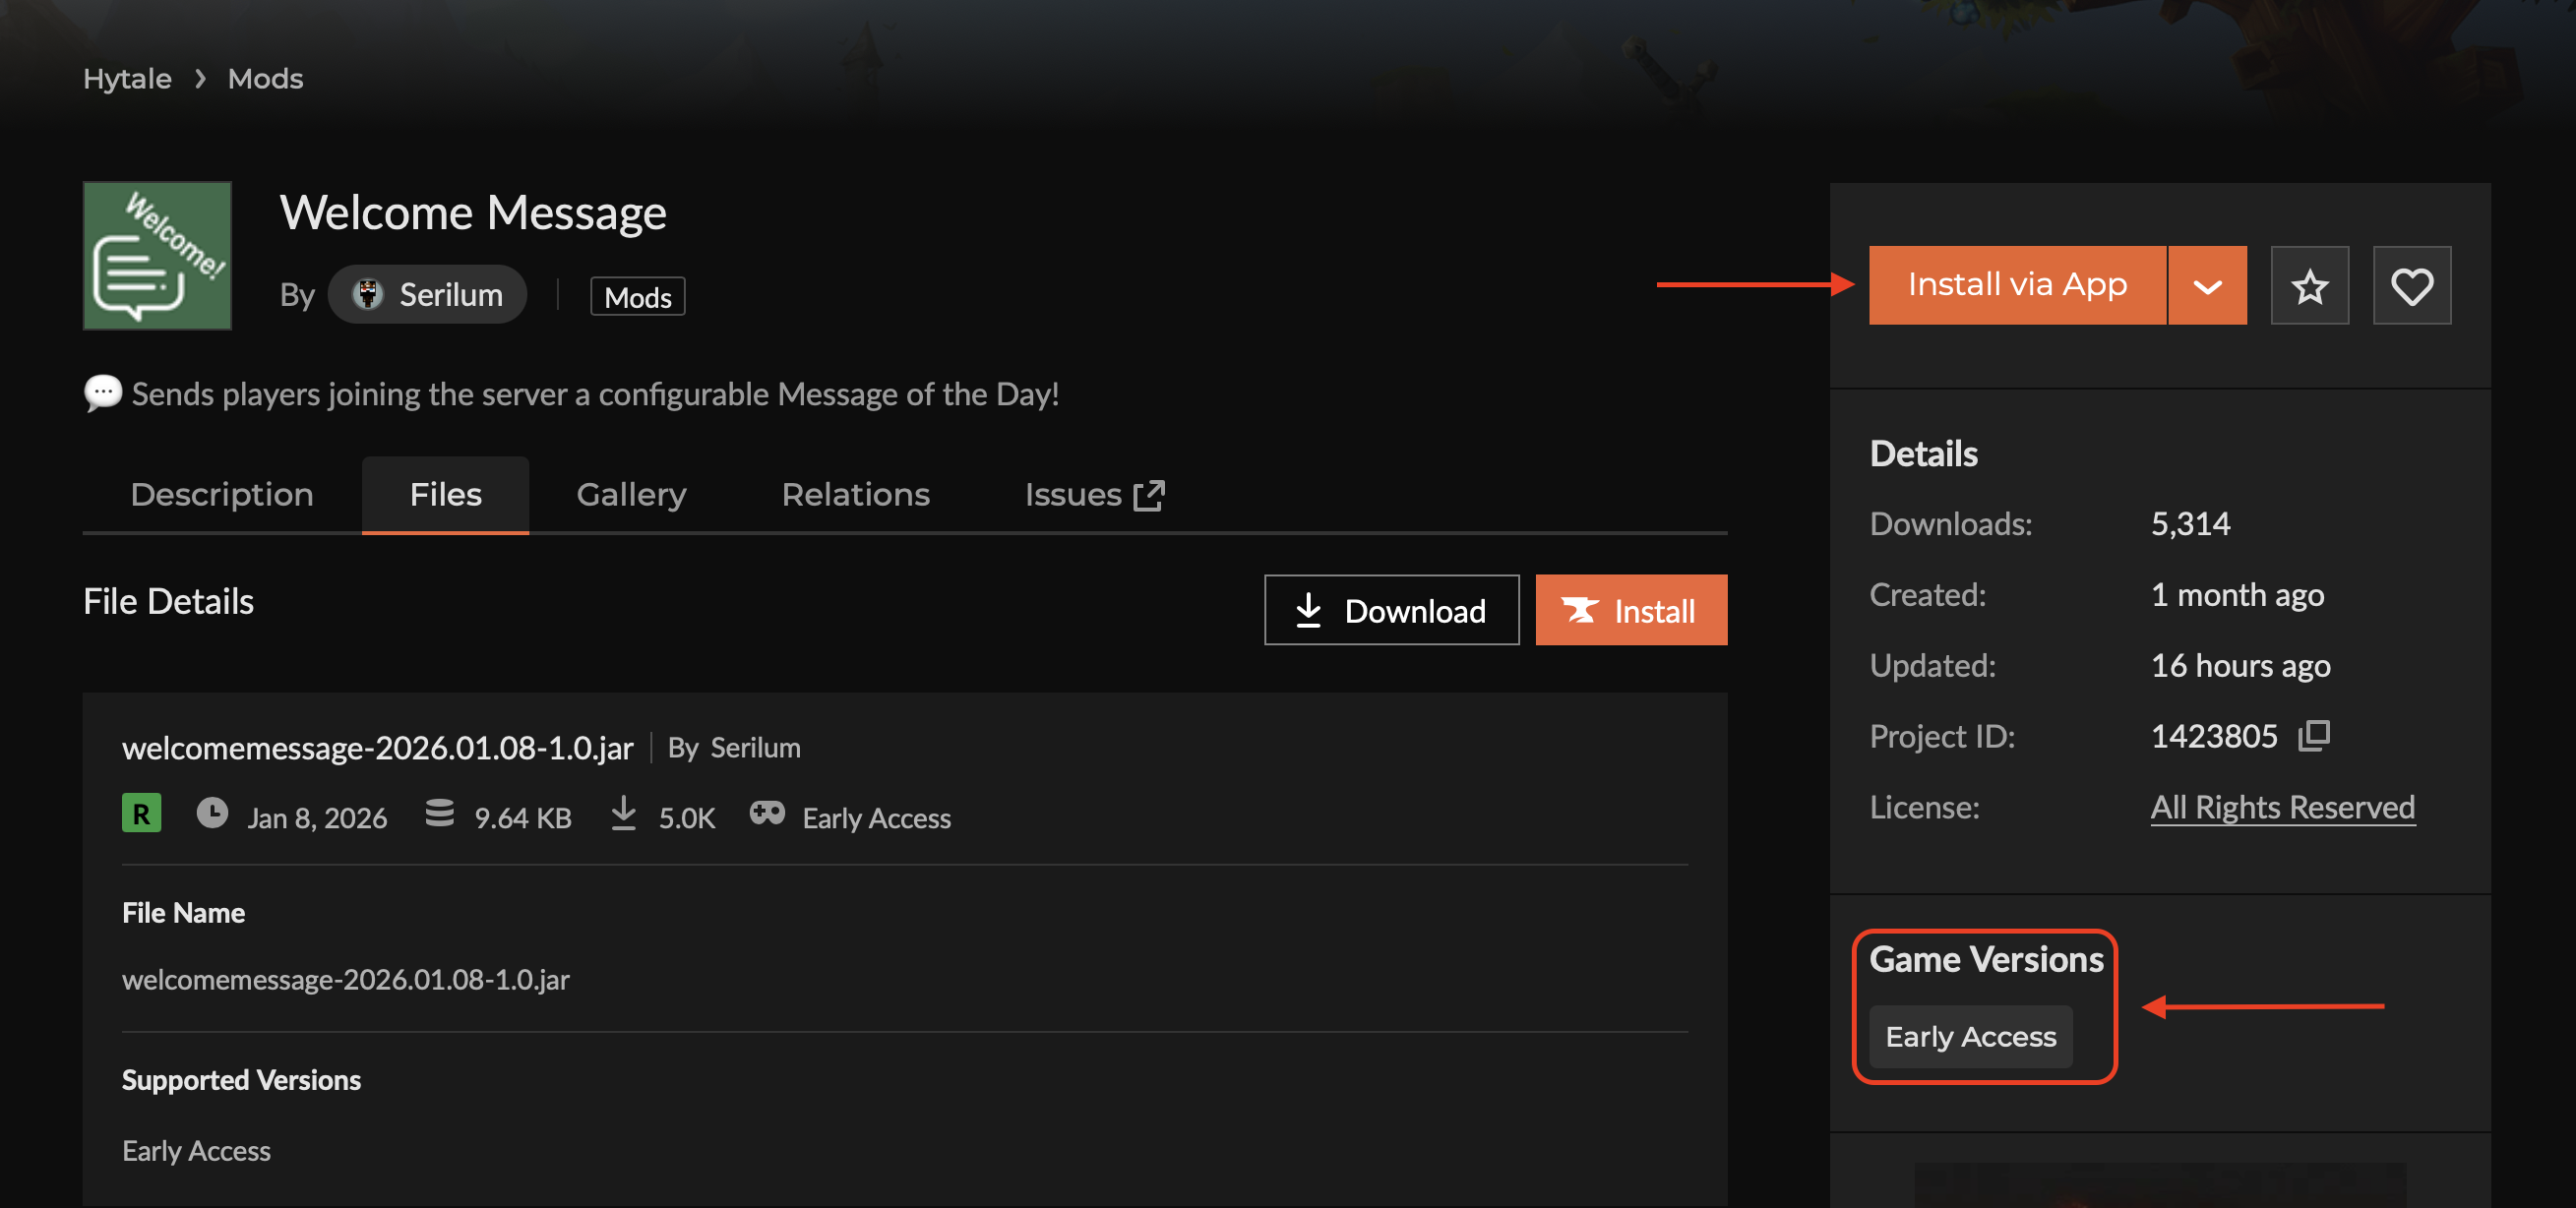Switch to the Gallery tab

631,495
